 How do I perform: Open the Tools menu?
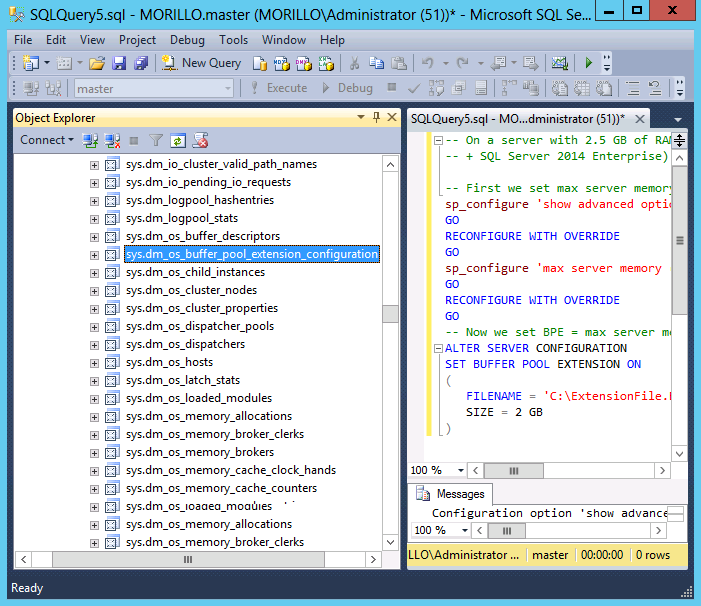233,40
